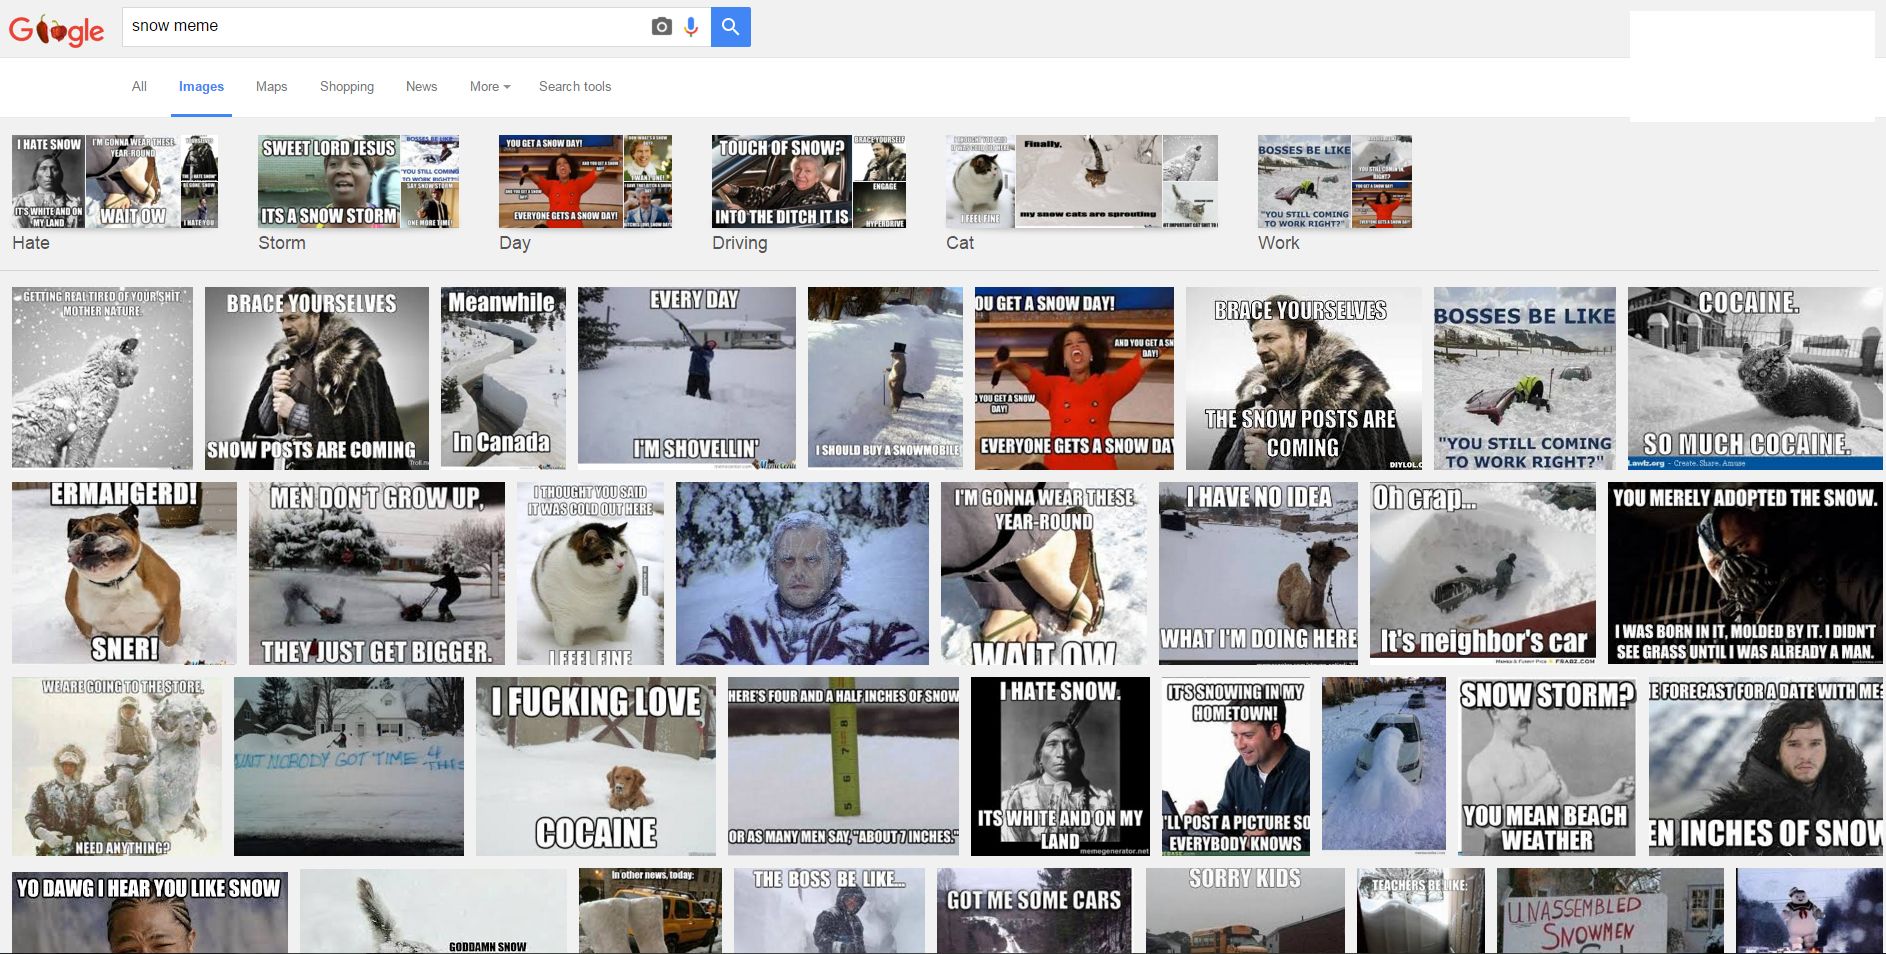The width and height of the screenshot is (1886, 954).
Task: Open 'It's snowing in my hometown' meme
Action: coord(1236,766)
